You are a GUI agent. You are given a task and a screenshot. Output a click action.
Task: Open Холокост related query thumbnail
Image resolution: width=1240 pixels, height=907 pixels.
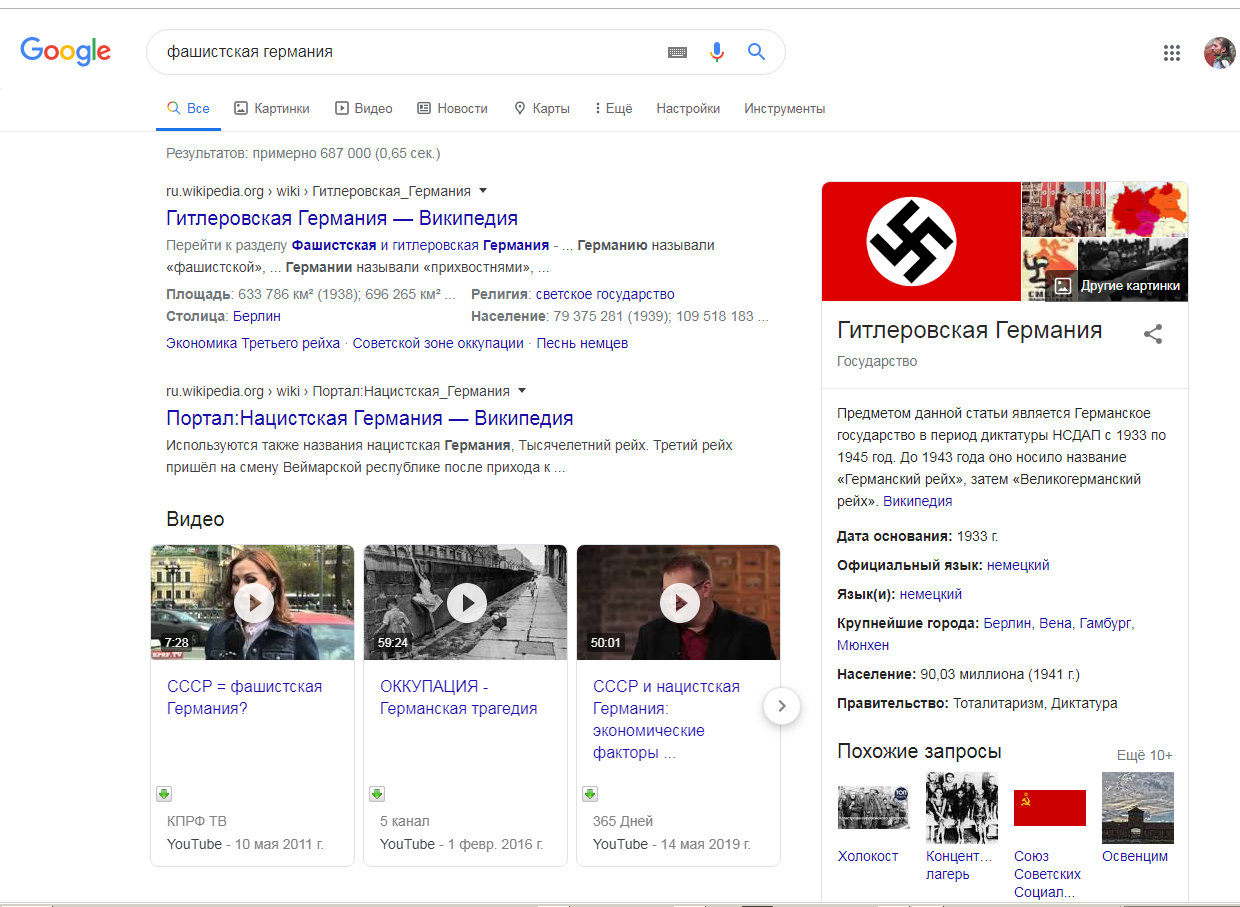873,808
